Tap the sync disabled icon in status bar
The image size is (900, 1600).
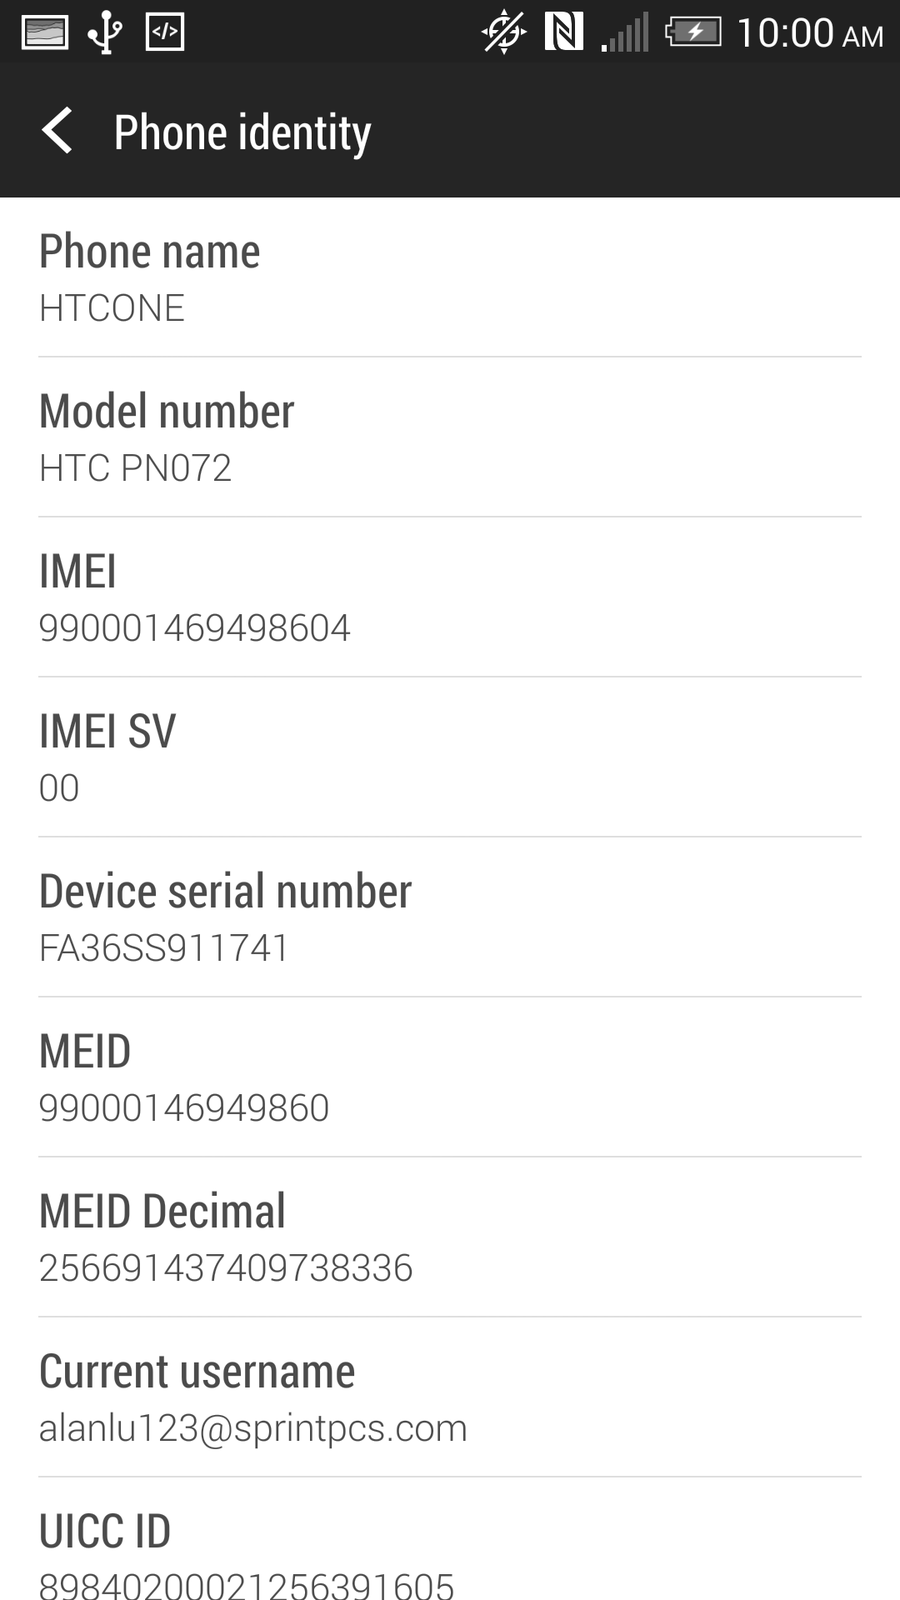[504, 32]
